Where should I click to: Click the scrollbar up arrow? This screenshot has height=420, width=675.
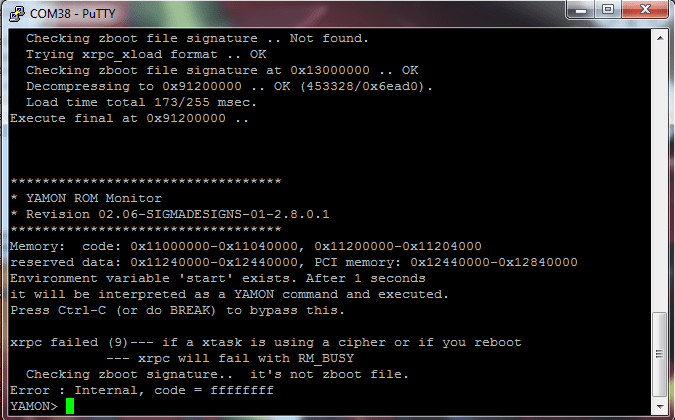[x=660, y=38]
